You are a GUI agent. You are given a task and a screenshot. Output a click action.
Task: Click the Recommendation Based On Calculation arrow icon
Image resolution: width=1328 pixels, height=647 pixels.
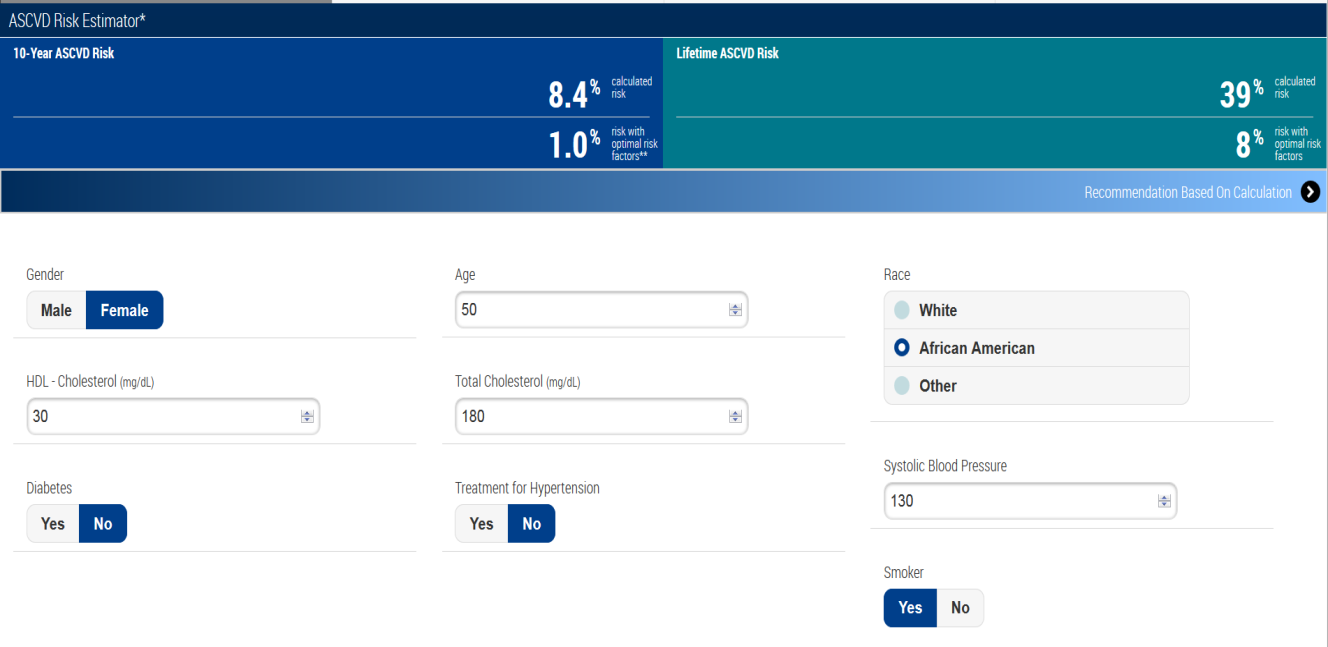point(1310,192)
